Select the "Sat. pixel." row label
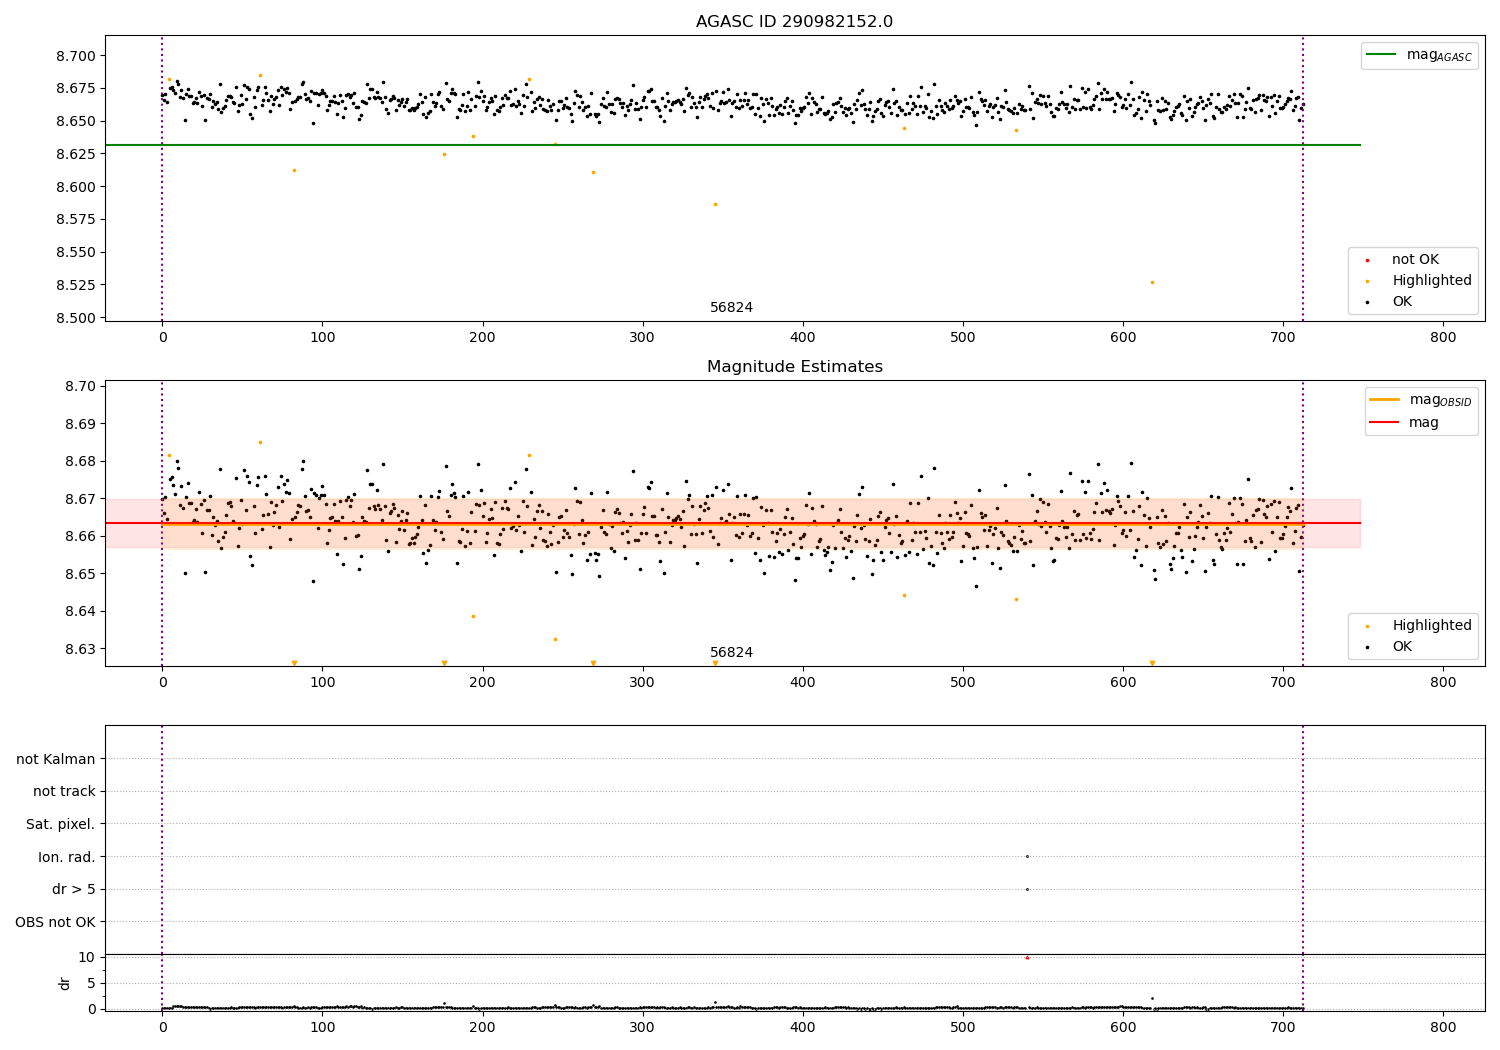This screenshot has height=1050, width=1500. click(61, 825)
